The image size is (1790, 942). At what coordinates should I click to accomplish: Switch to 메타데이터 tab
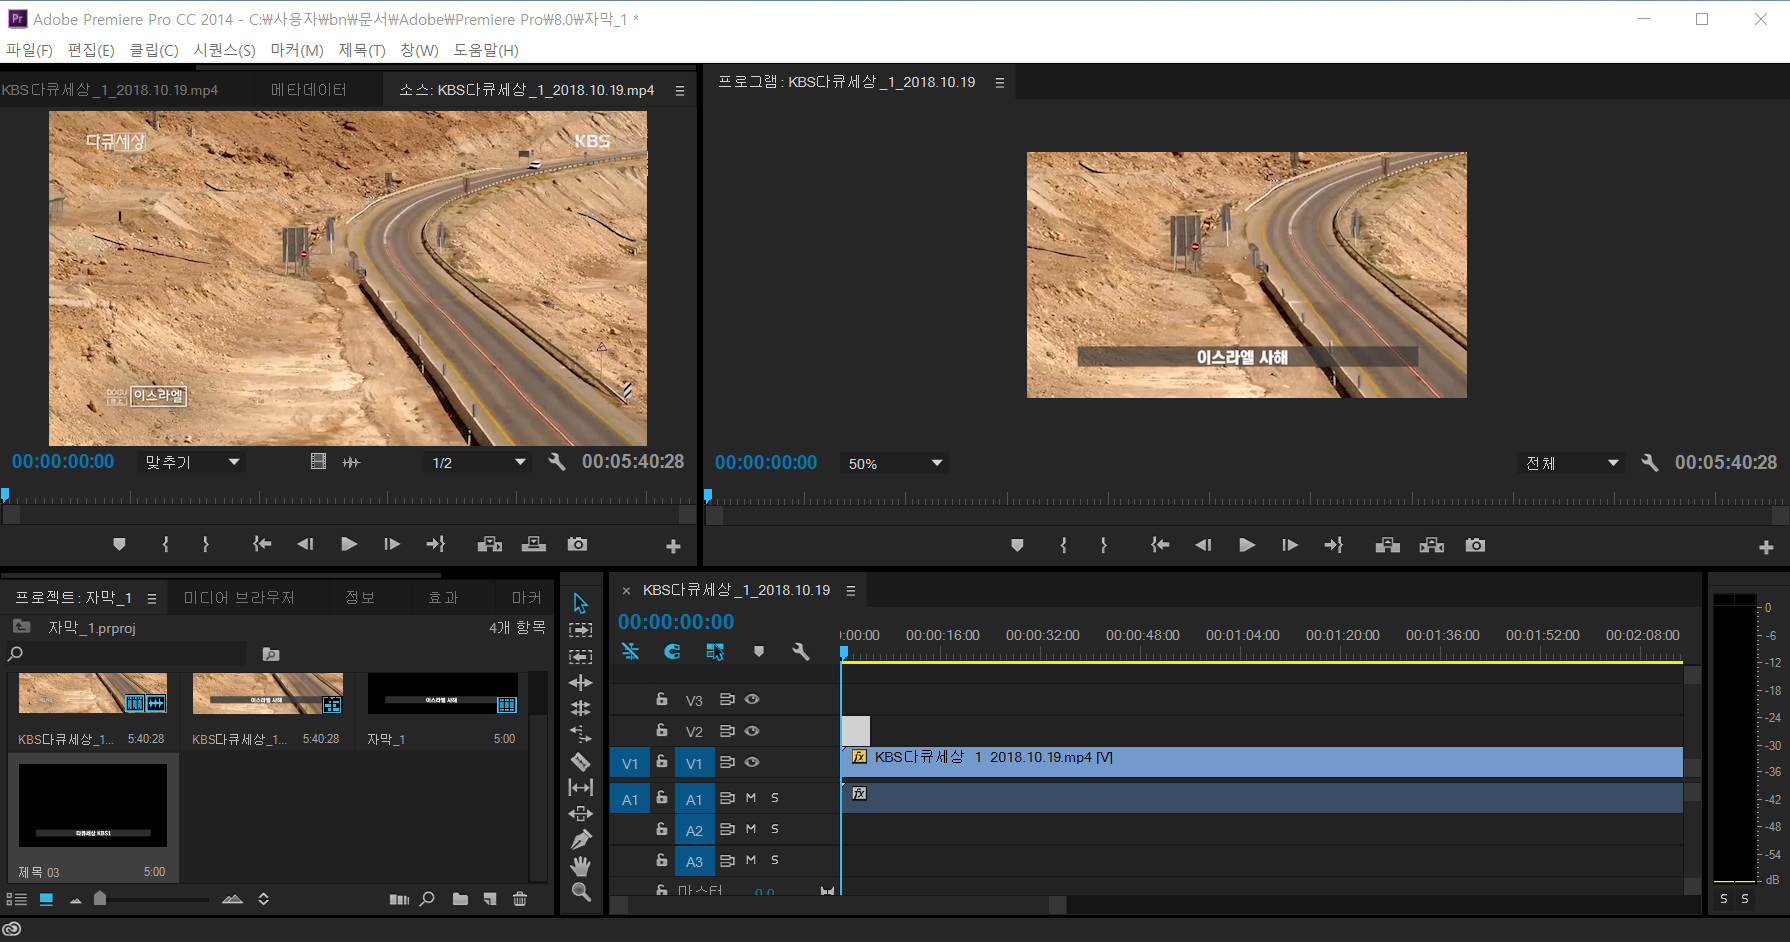click(309, 90)
